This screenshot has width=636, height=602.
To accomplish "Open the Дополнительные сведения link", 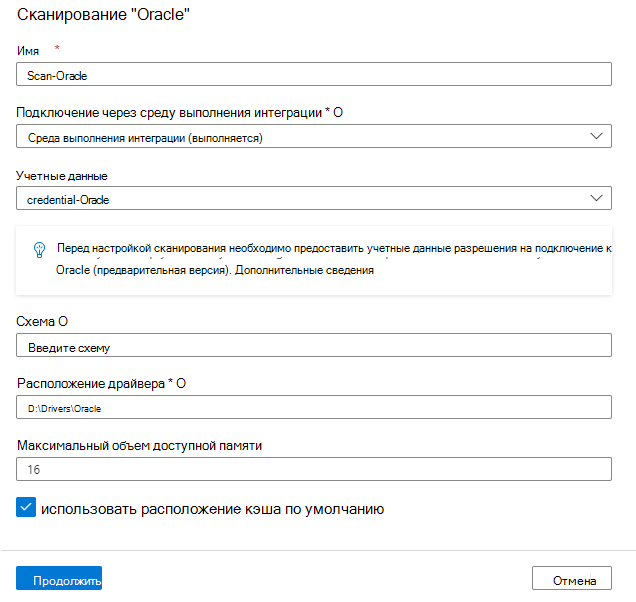I will (x=304, y=270).
